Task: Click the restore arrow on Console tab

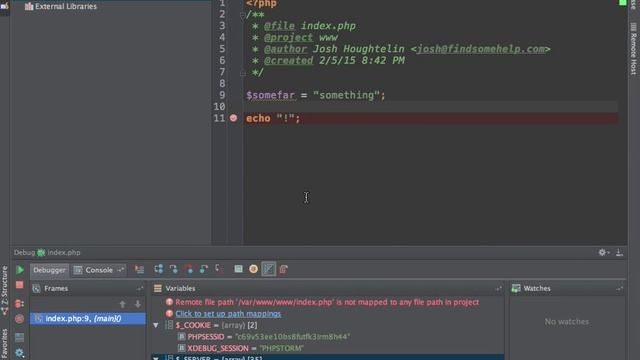Action: [120, 270]
